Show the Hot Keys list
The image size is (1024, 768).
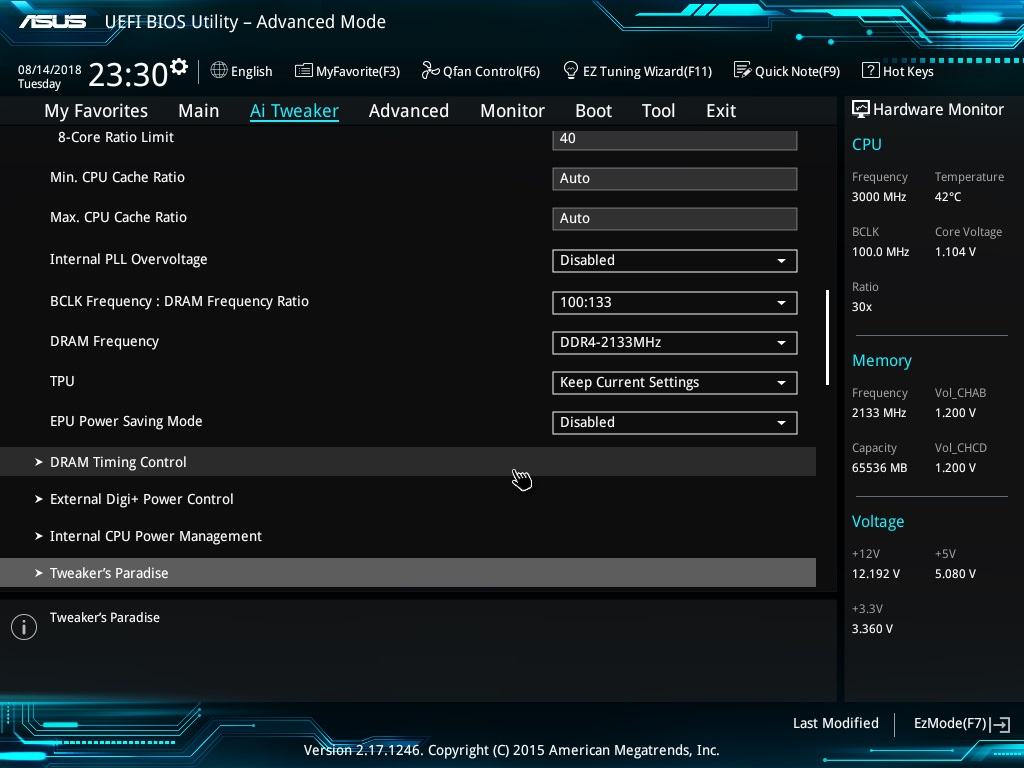(x=898, y=71)
